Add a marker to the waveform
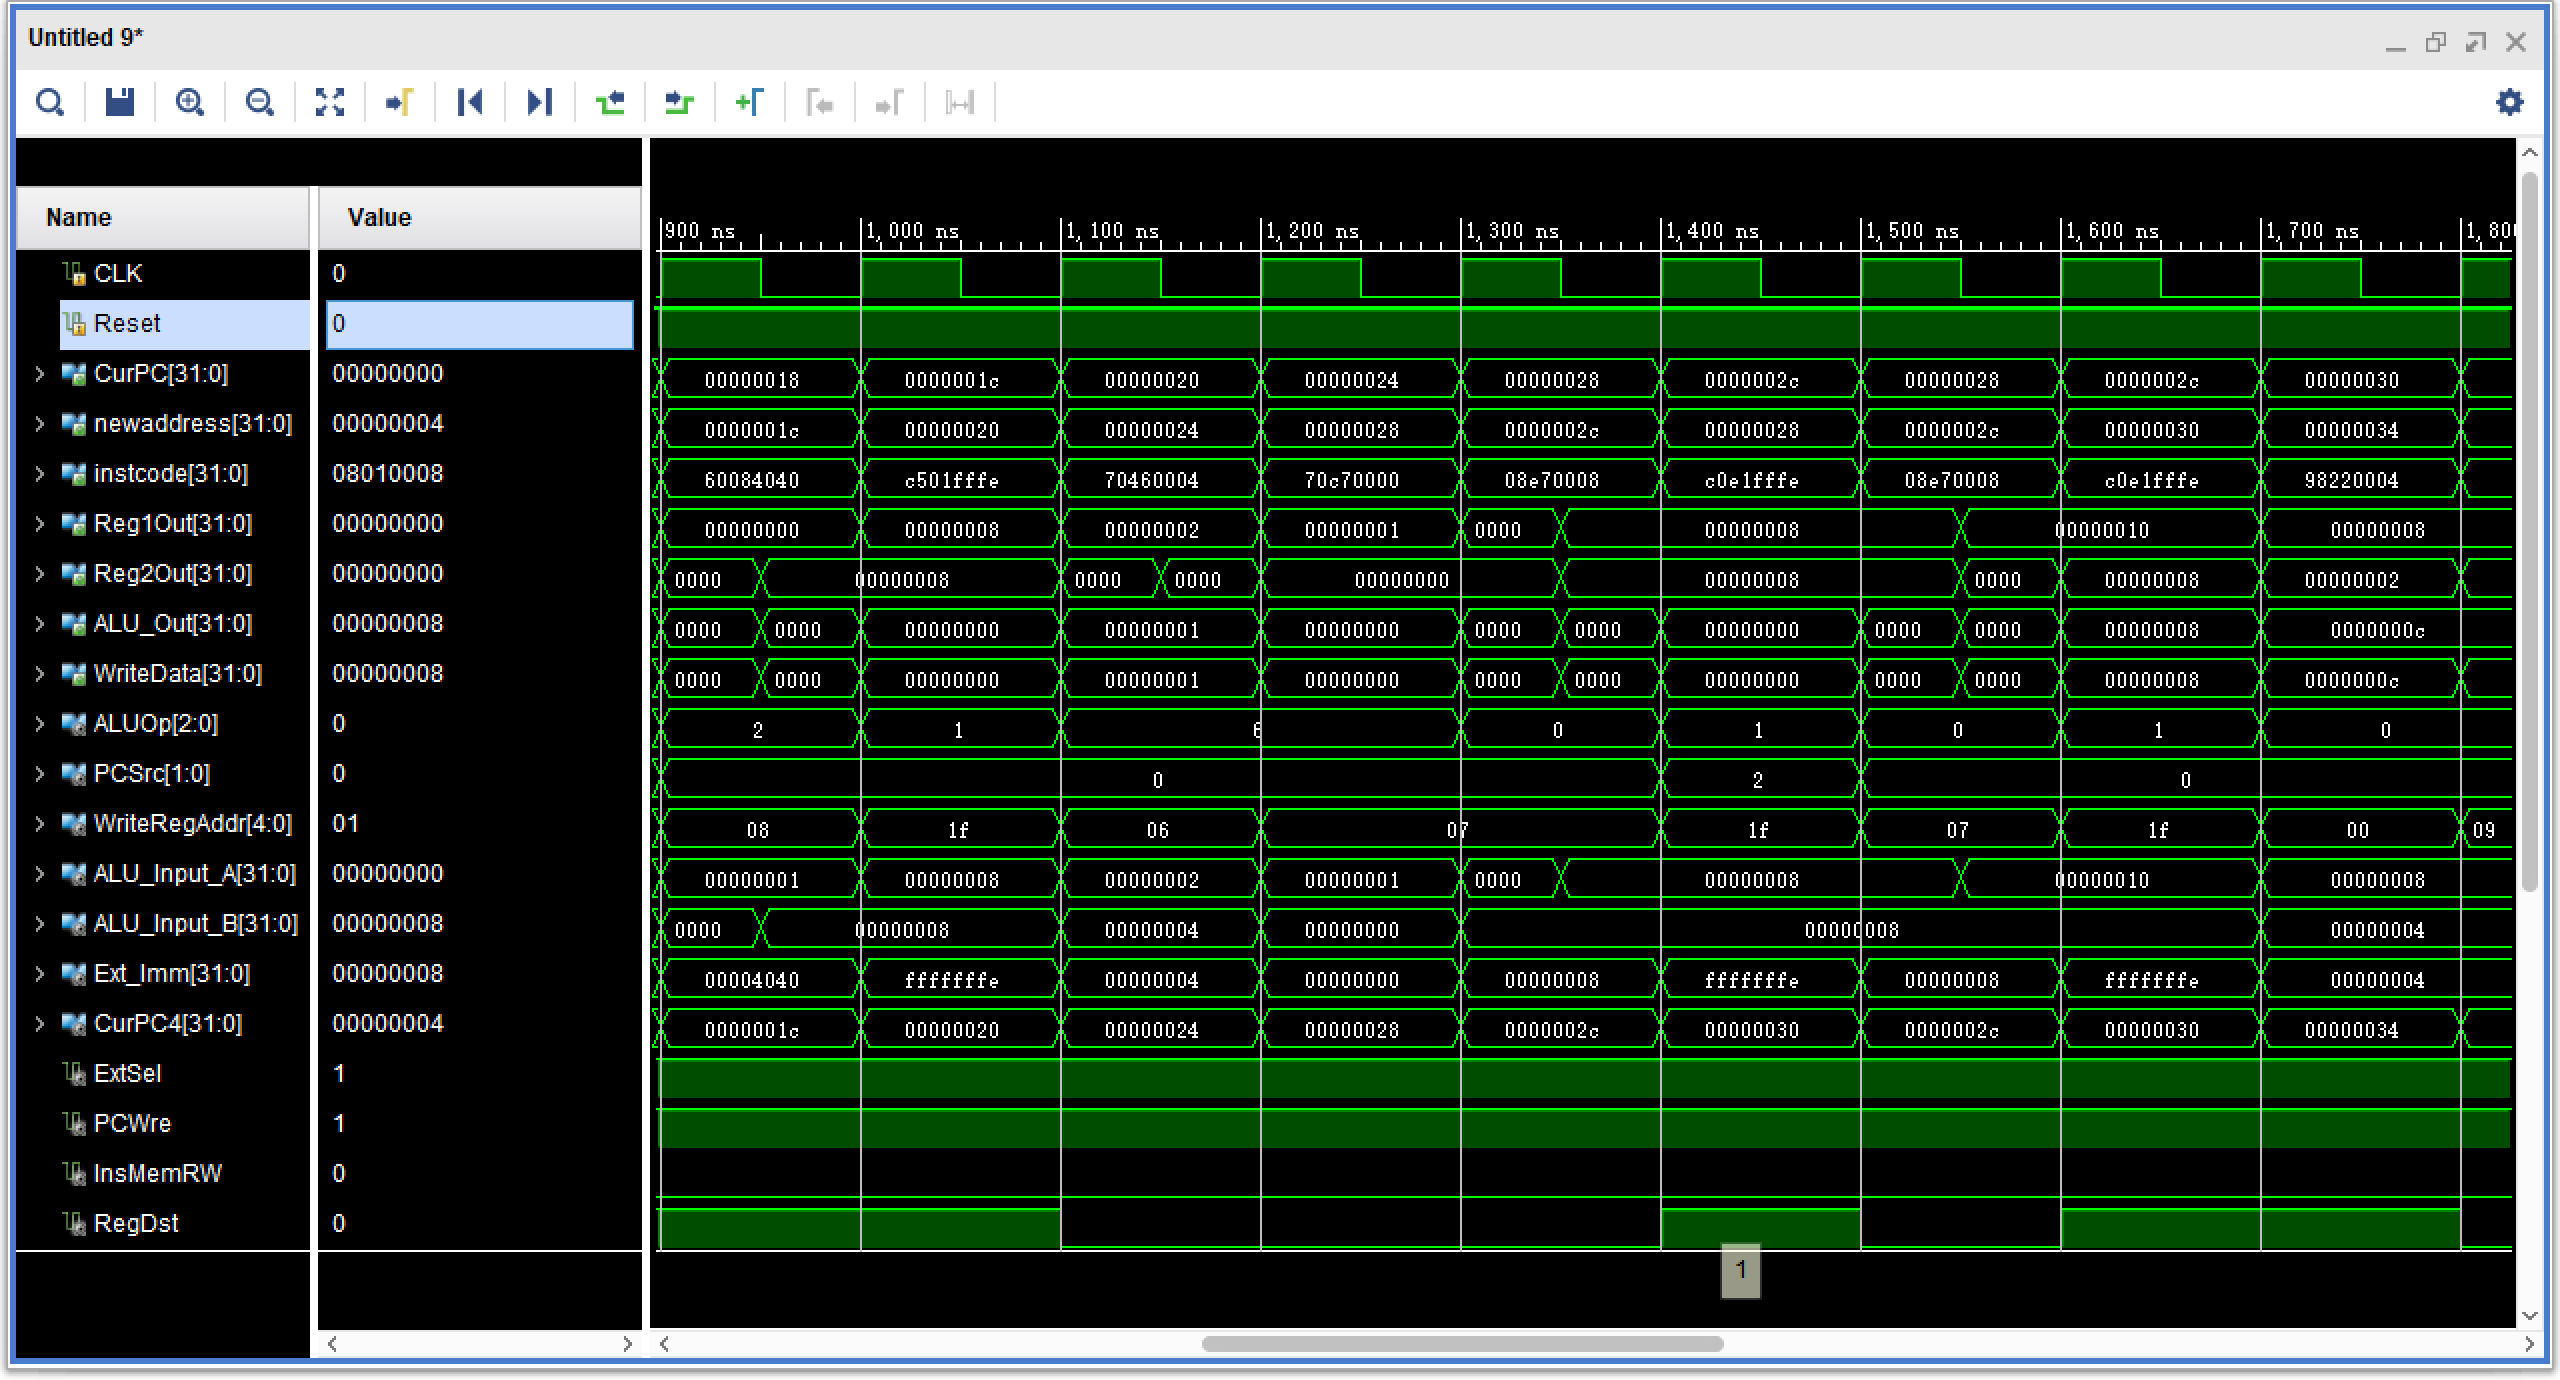This screenshot has height=1380, width=2560. (x=750, y=102)
